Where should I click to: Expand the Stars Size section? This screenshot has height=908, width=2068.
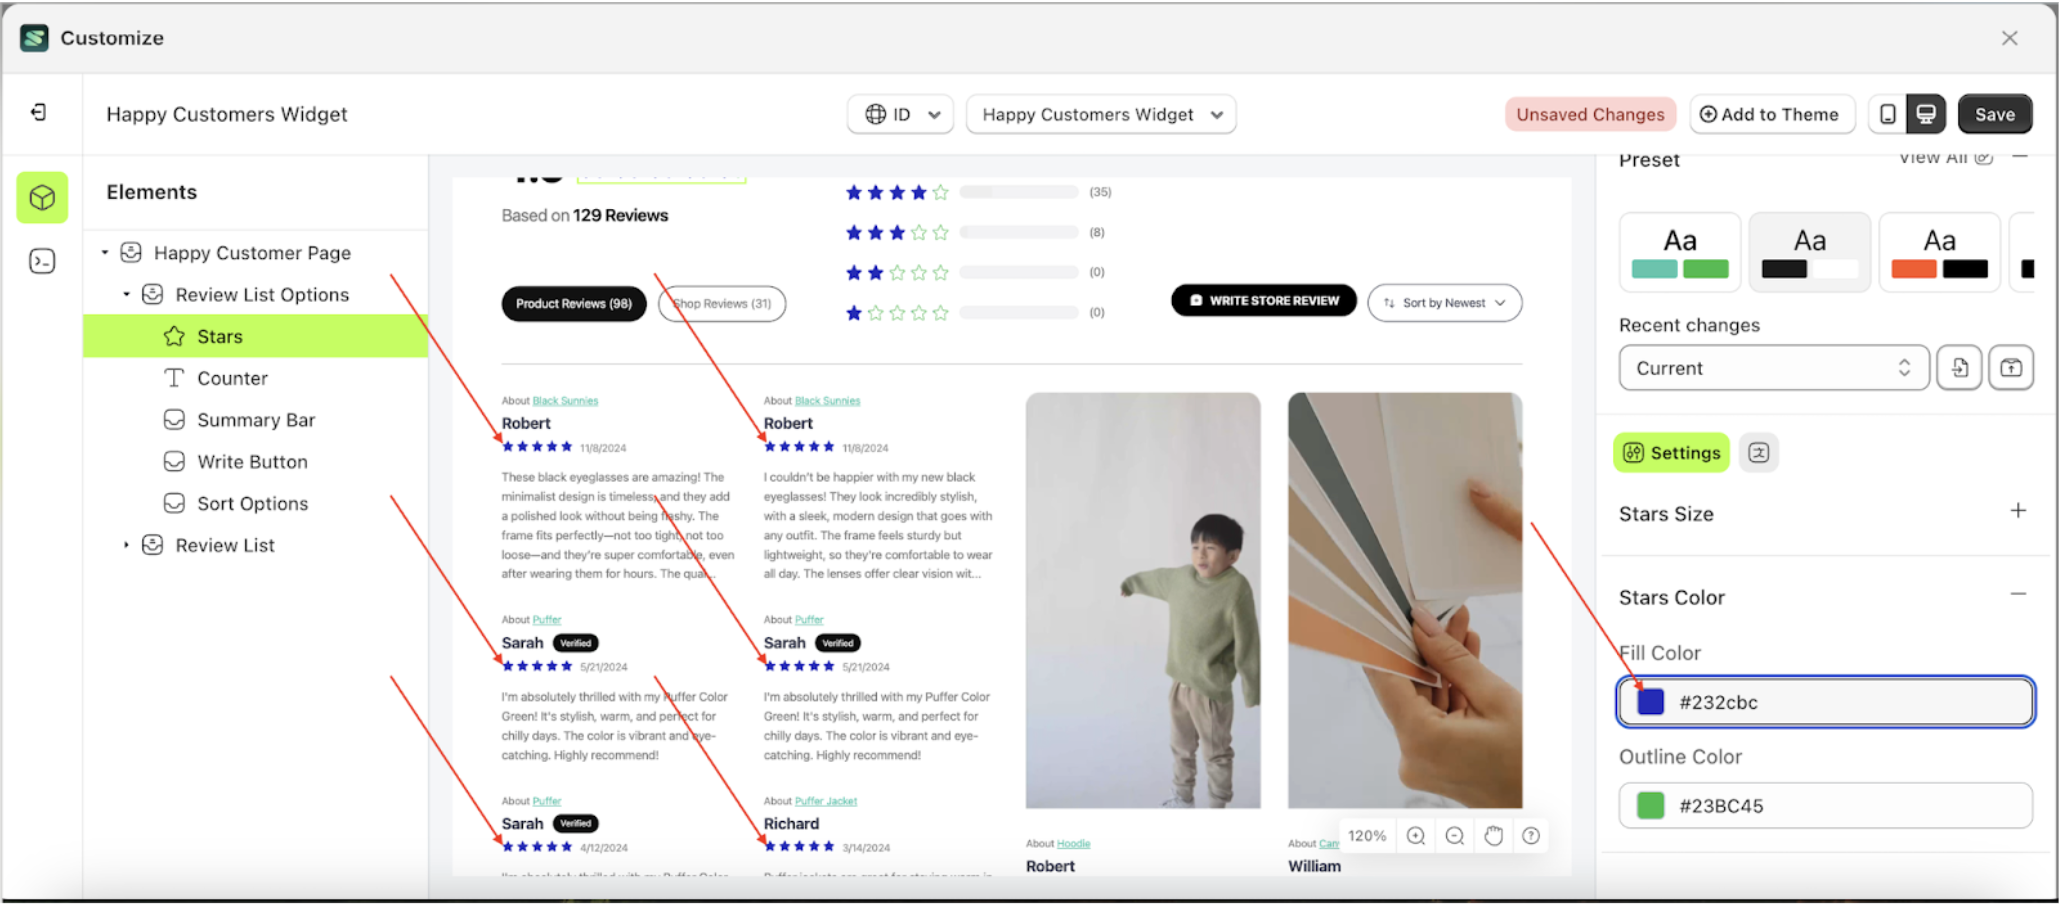(x=2018, y=511)
